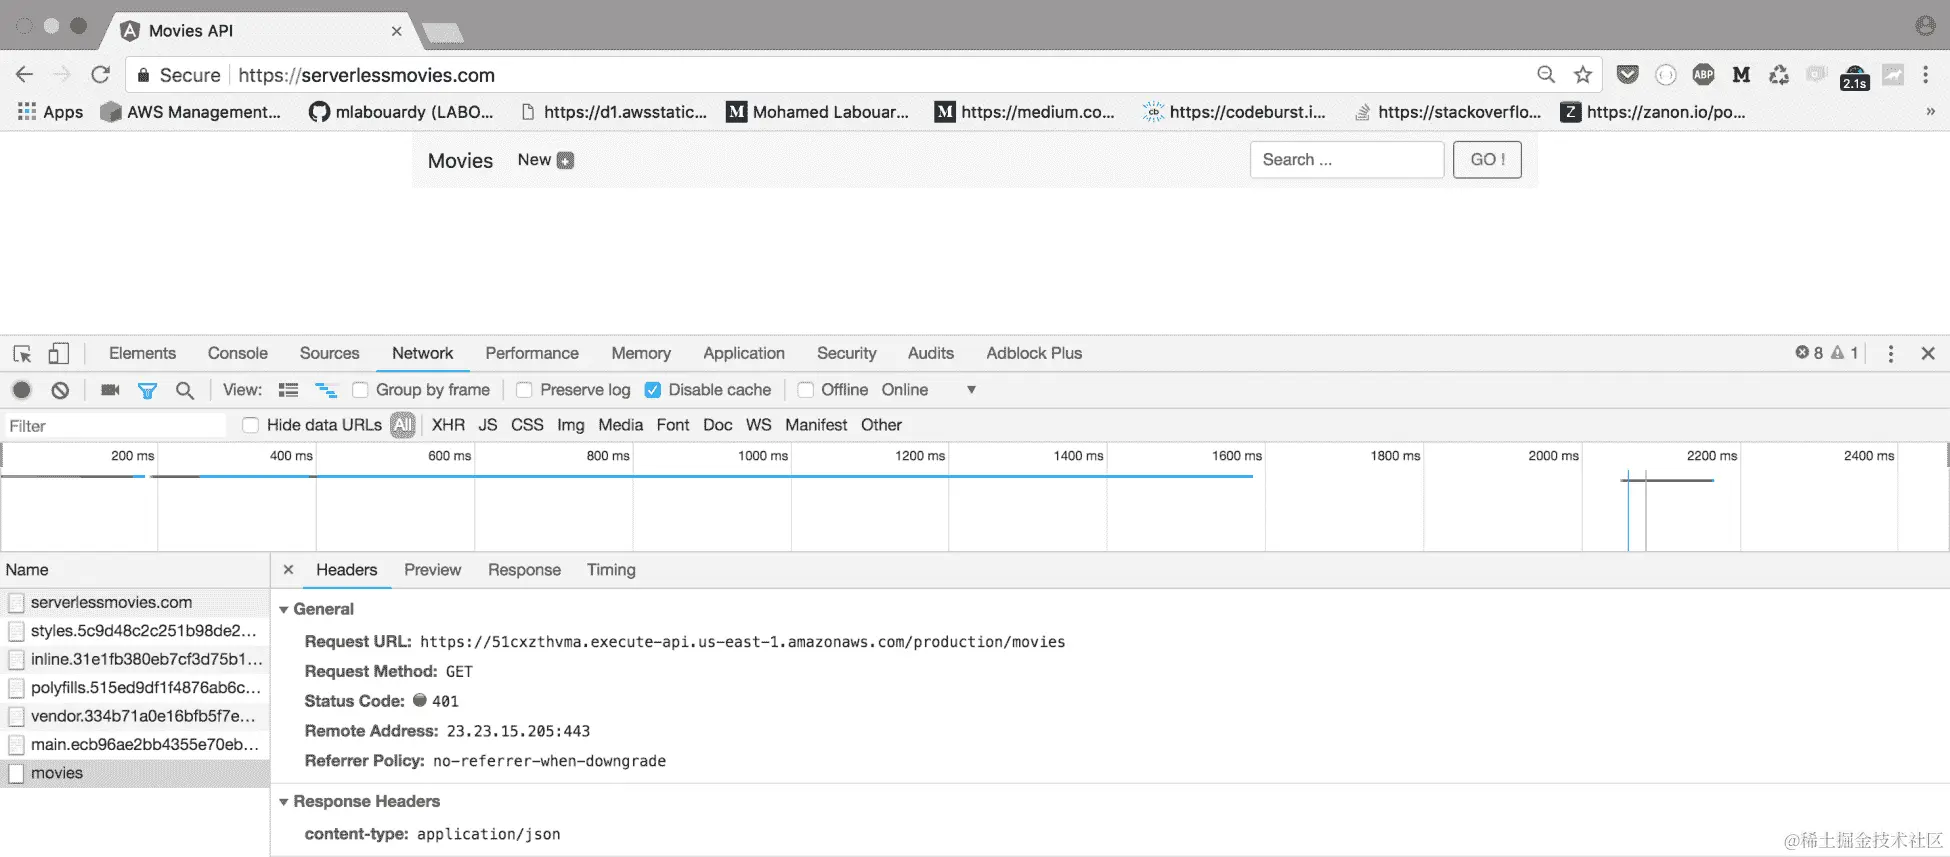Go back with the browser back arrow
This screenshot has width=1950, height=857.
[x=25, y=75]
